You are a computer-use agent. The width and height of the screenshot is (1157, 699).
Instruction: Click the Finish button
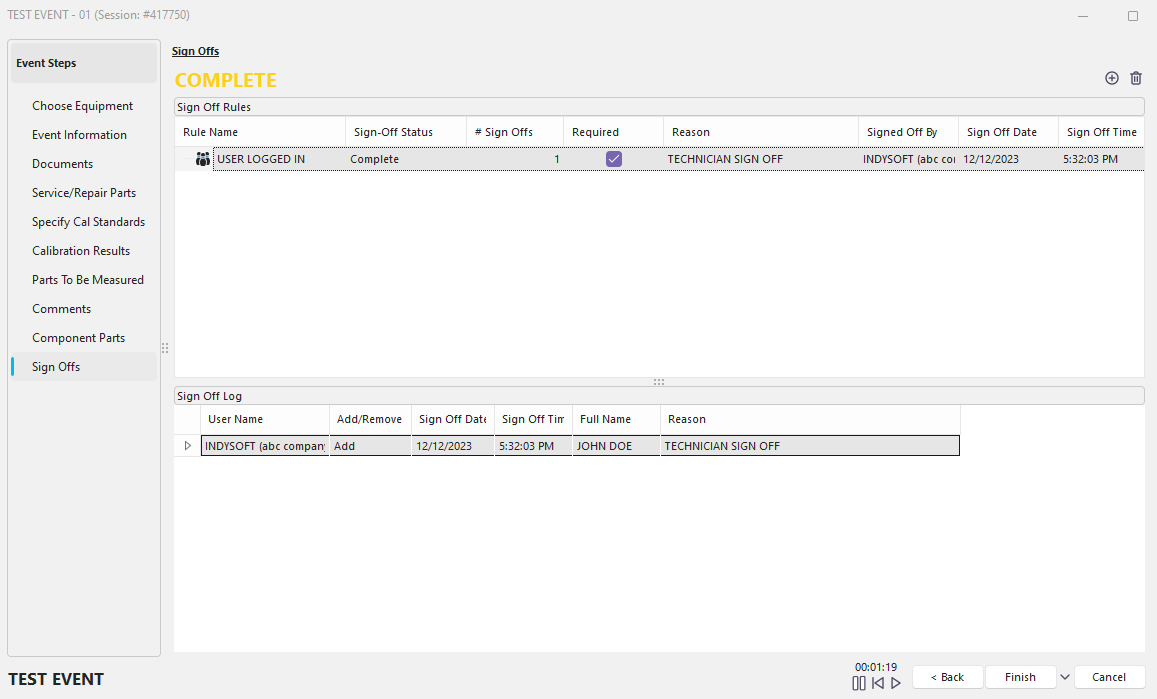(x=1020, y=677)
